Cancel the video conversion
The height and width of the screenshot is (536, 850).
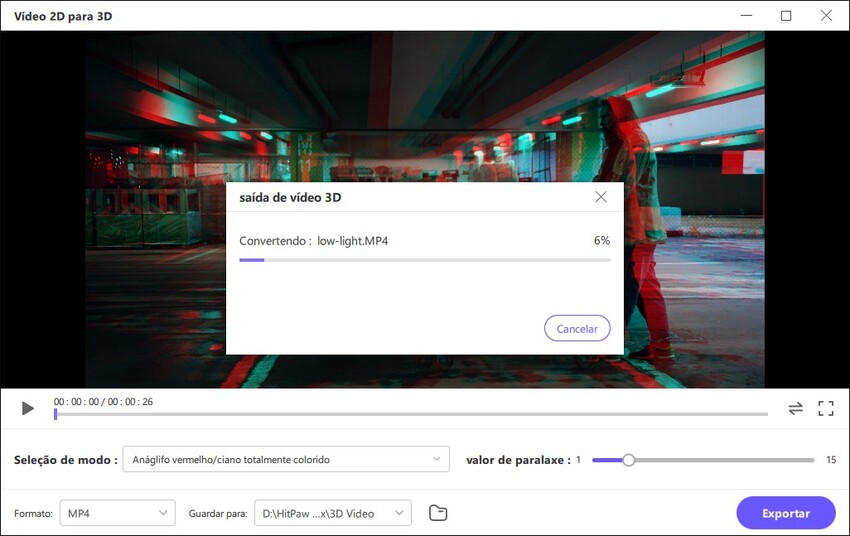pos(577,328)
